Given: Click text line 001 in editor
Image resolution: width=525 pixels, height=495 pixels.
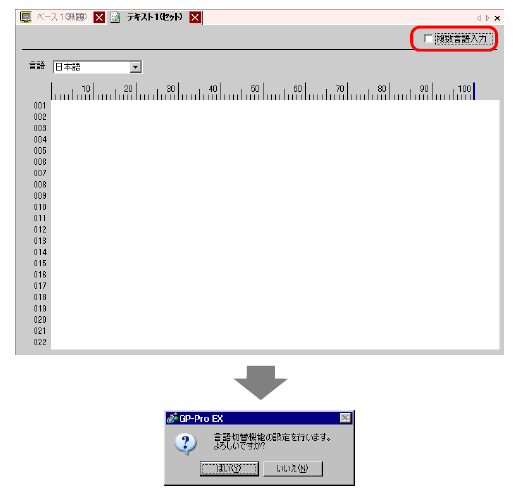Looking at the screenshot, I should coord(275,105).
